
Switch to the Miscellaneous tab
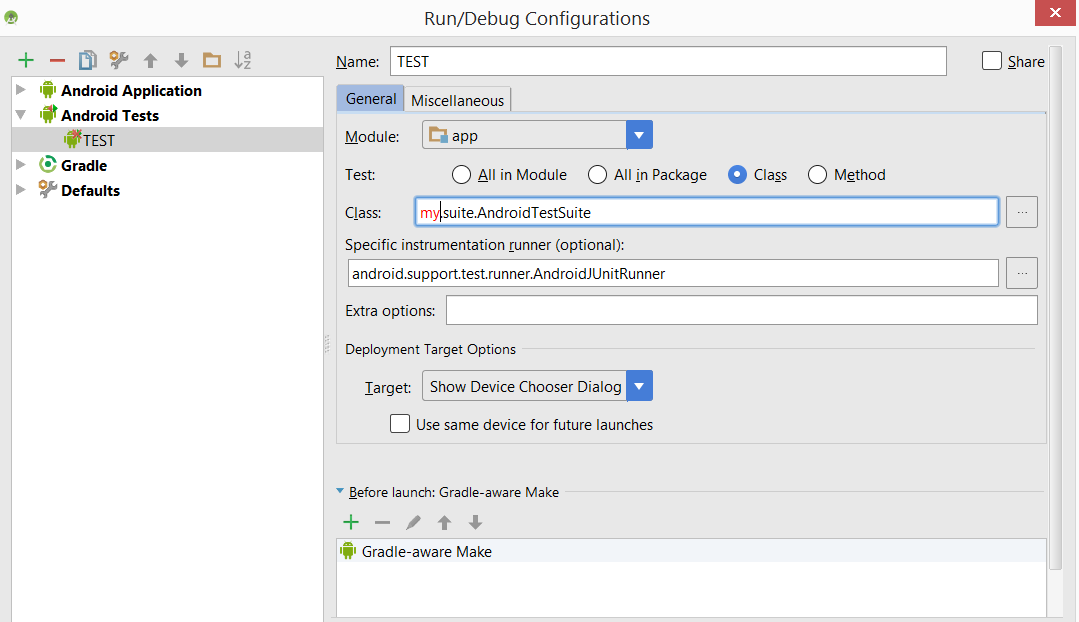pyautogui.click(x=458, y=100)
